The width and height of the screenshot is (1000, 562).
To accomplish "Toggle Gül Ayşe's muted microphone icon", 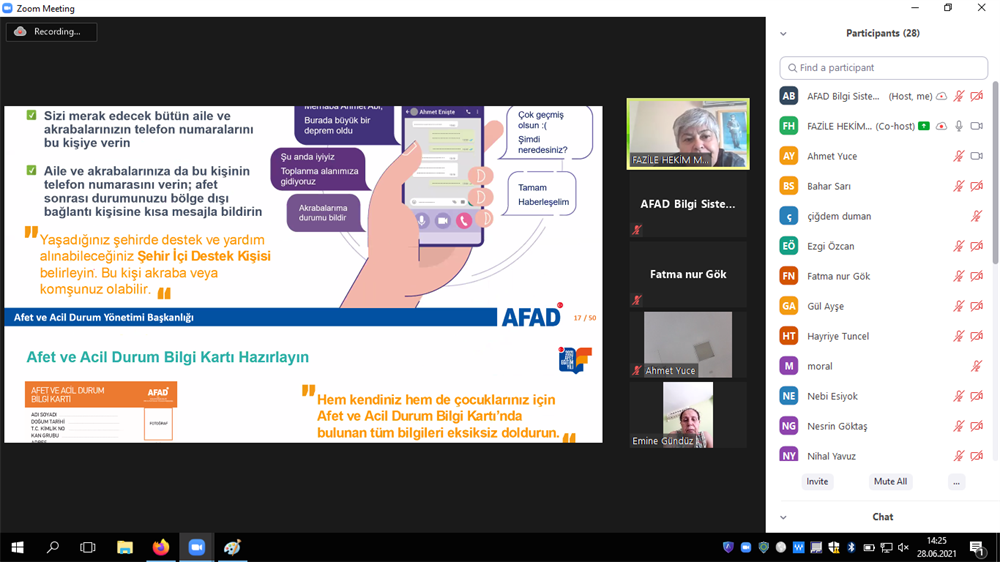I will [x=959, y=306].
